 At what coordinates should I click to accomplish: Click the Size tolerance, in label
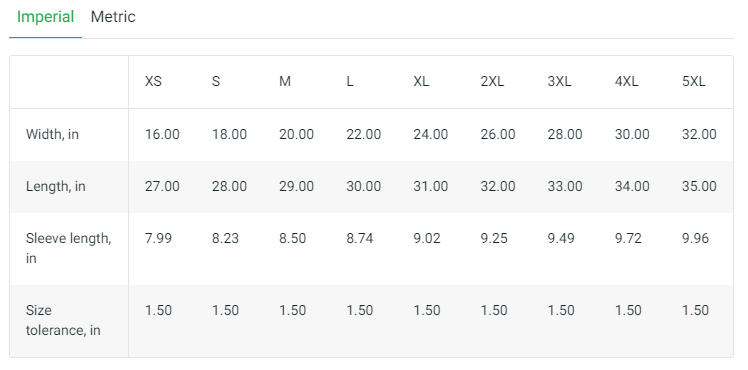pos(63,320)
